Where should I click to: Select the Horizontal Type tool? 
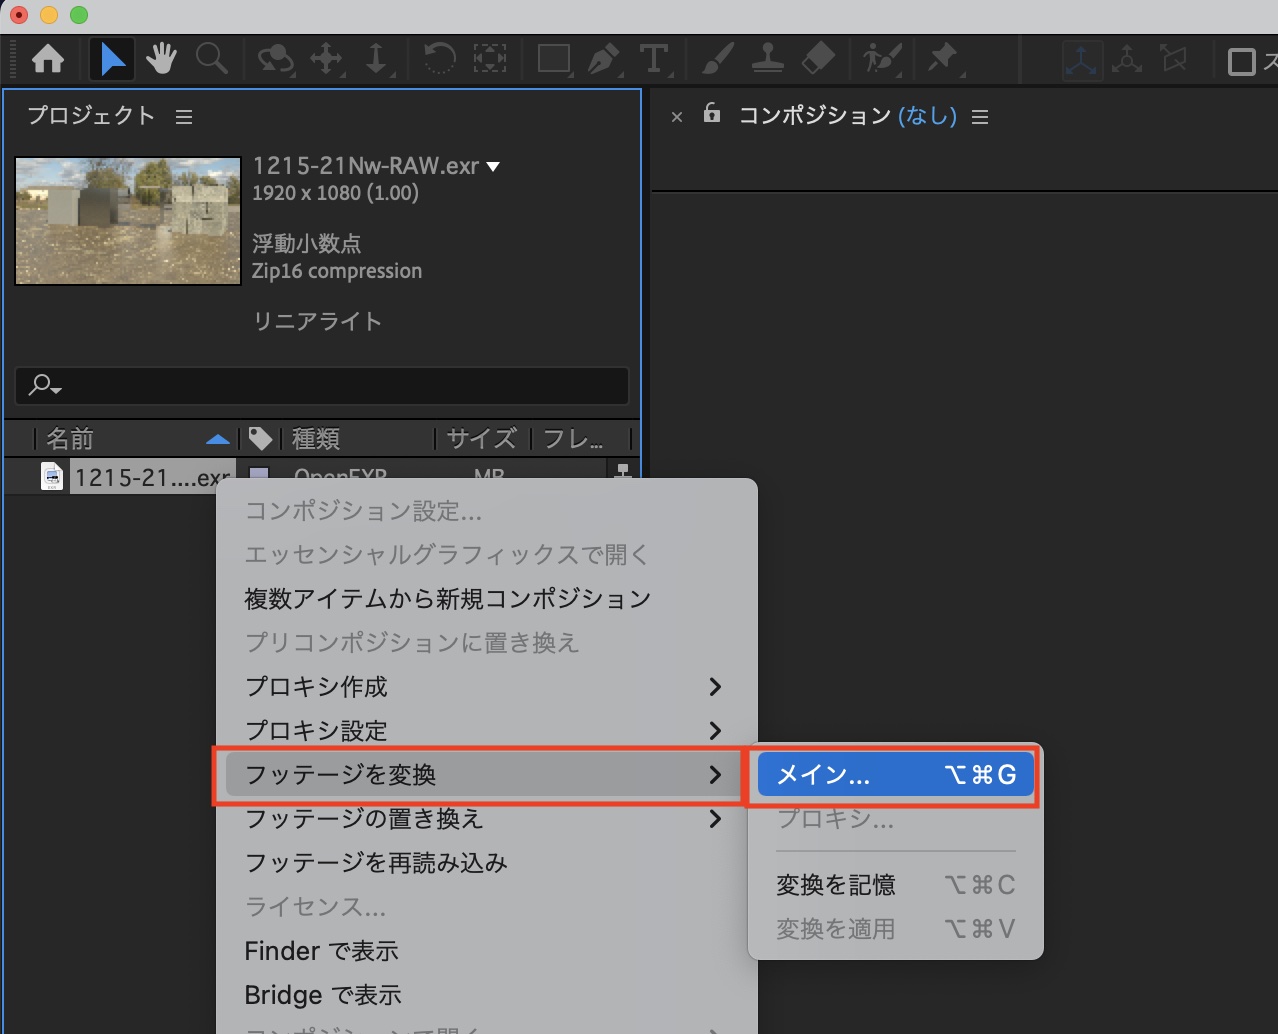[x=654, y=60]
